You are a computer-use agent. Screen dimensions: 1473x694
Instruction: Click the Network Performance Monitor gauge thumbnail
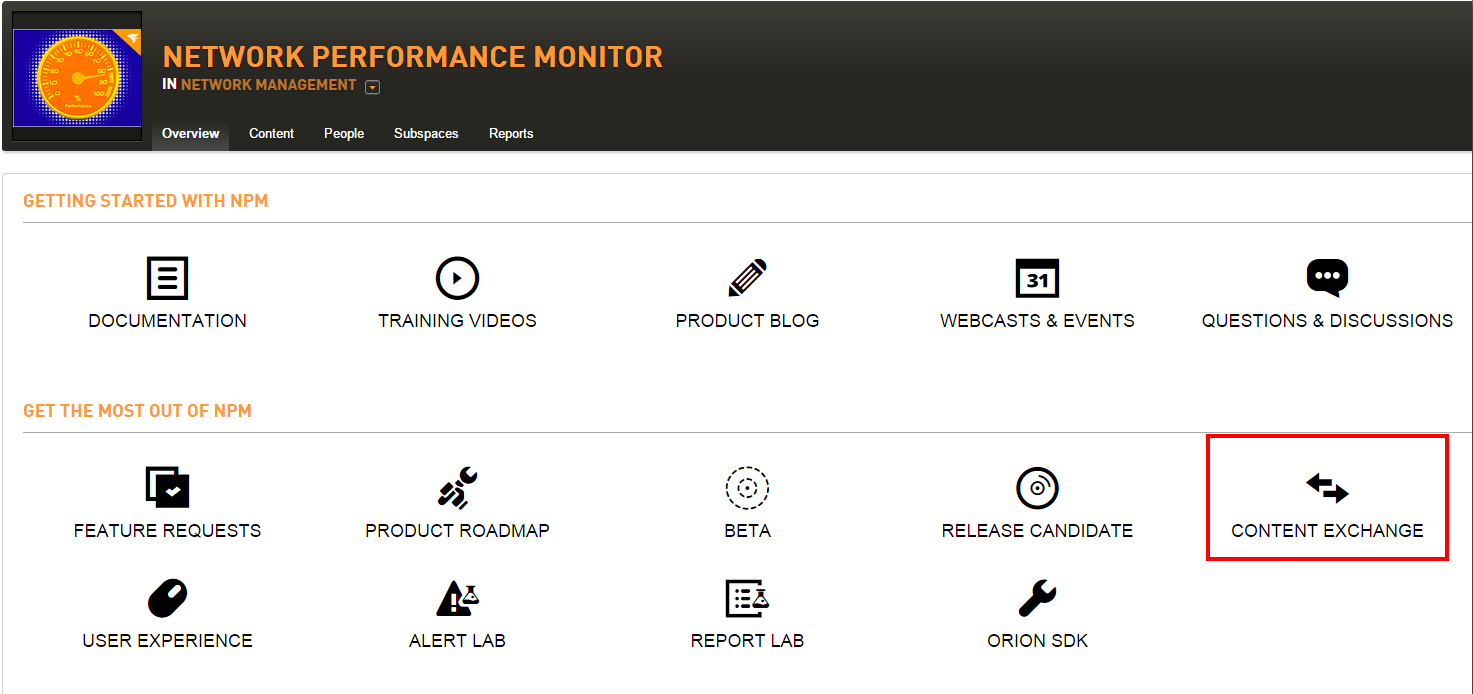(78, 77)
